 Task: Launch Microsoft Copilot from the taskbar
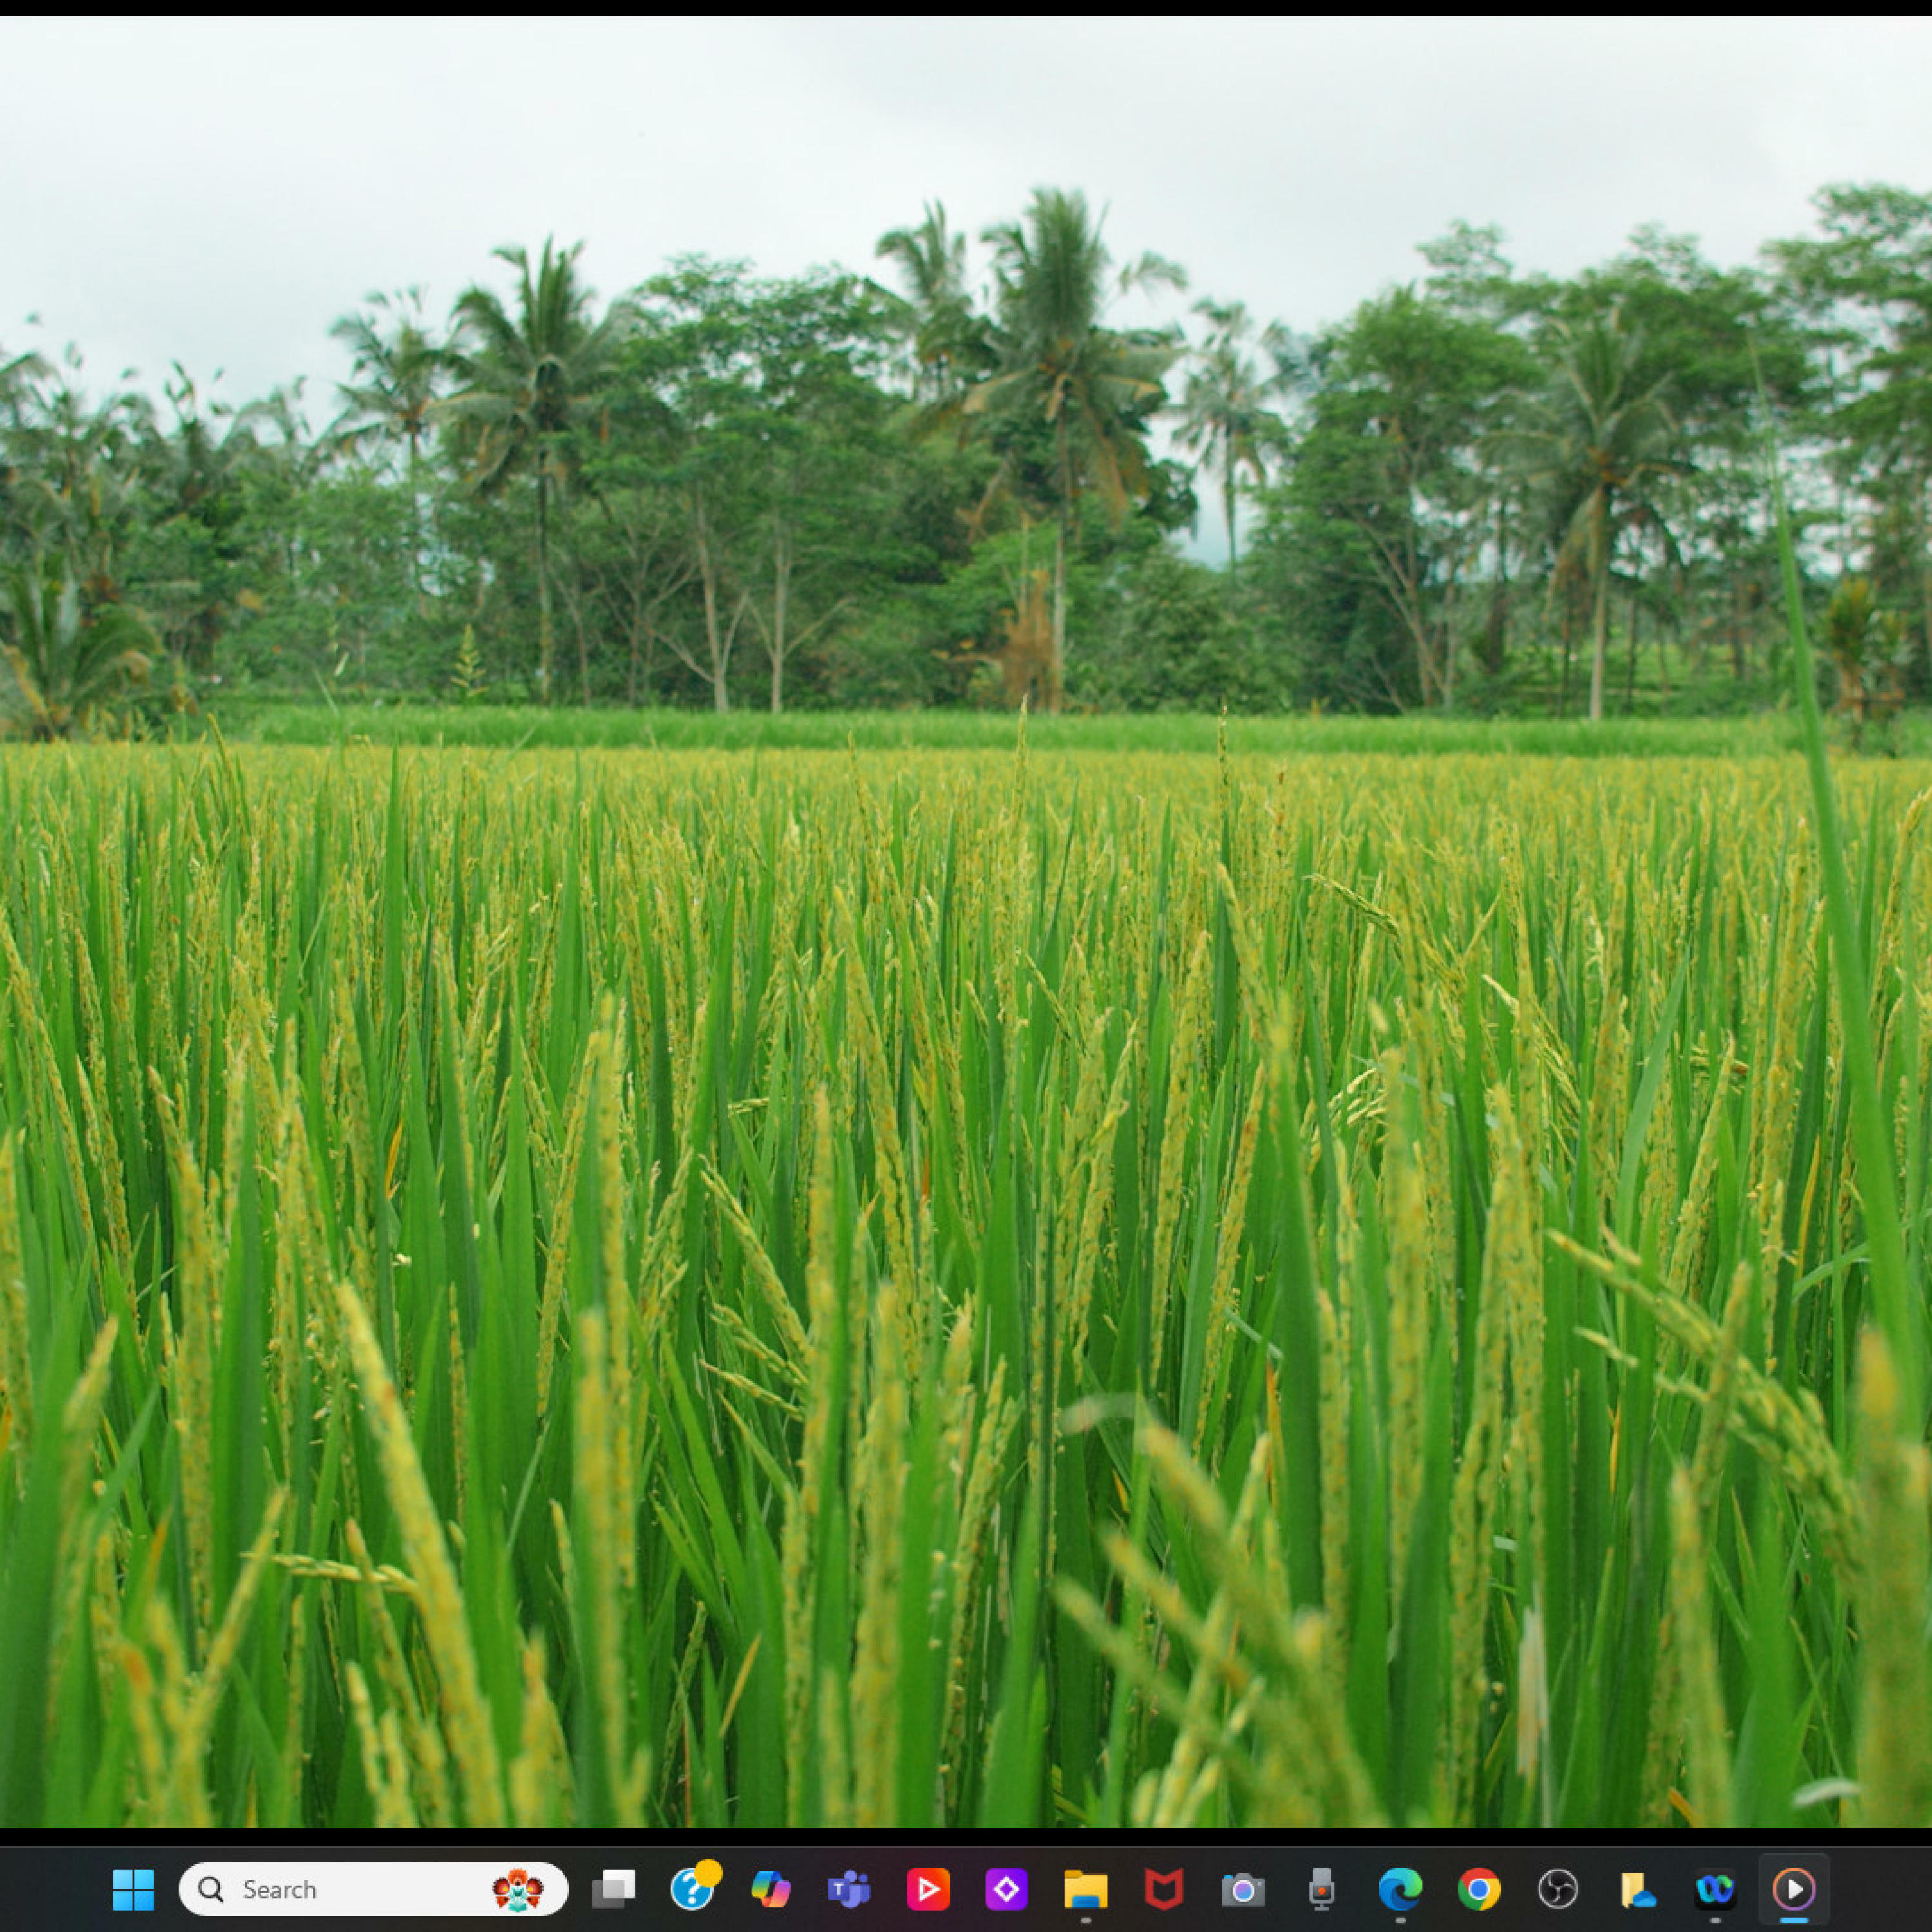point(770,1889)
